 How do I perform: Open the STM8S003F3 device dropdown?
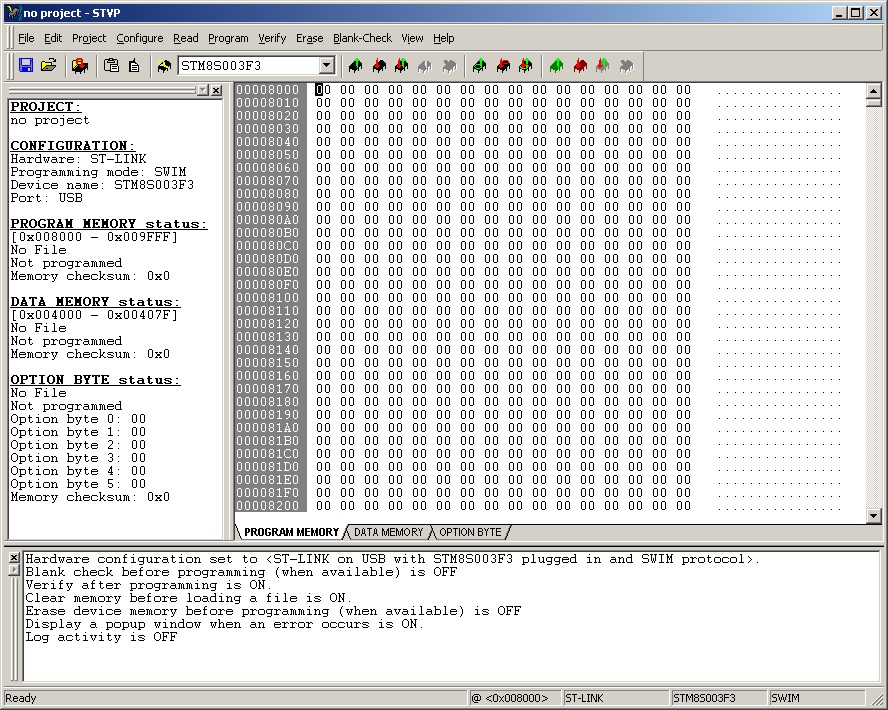pyautogui.click(x=326, y=66)
